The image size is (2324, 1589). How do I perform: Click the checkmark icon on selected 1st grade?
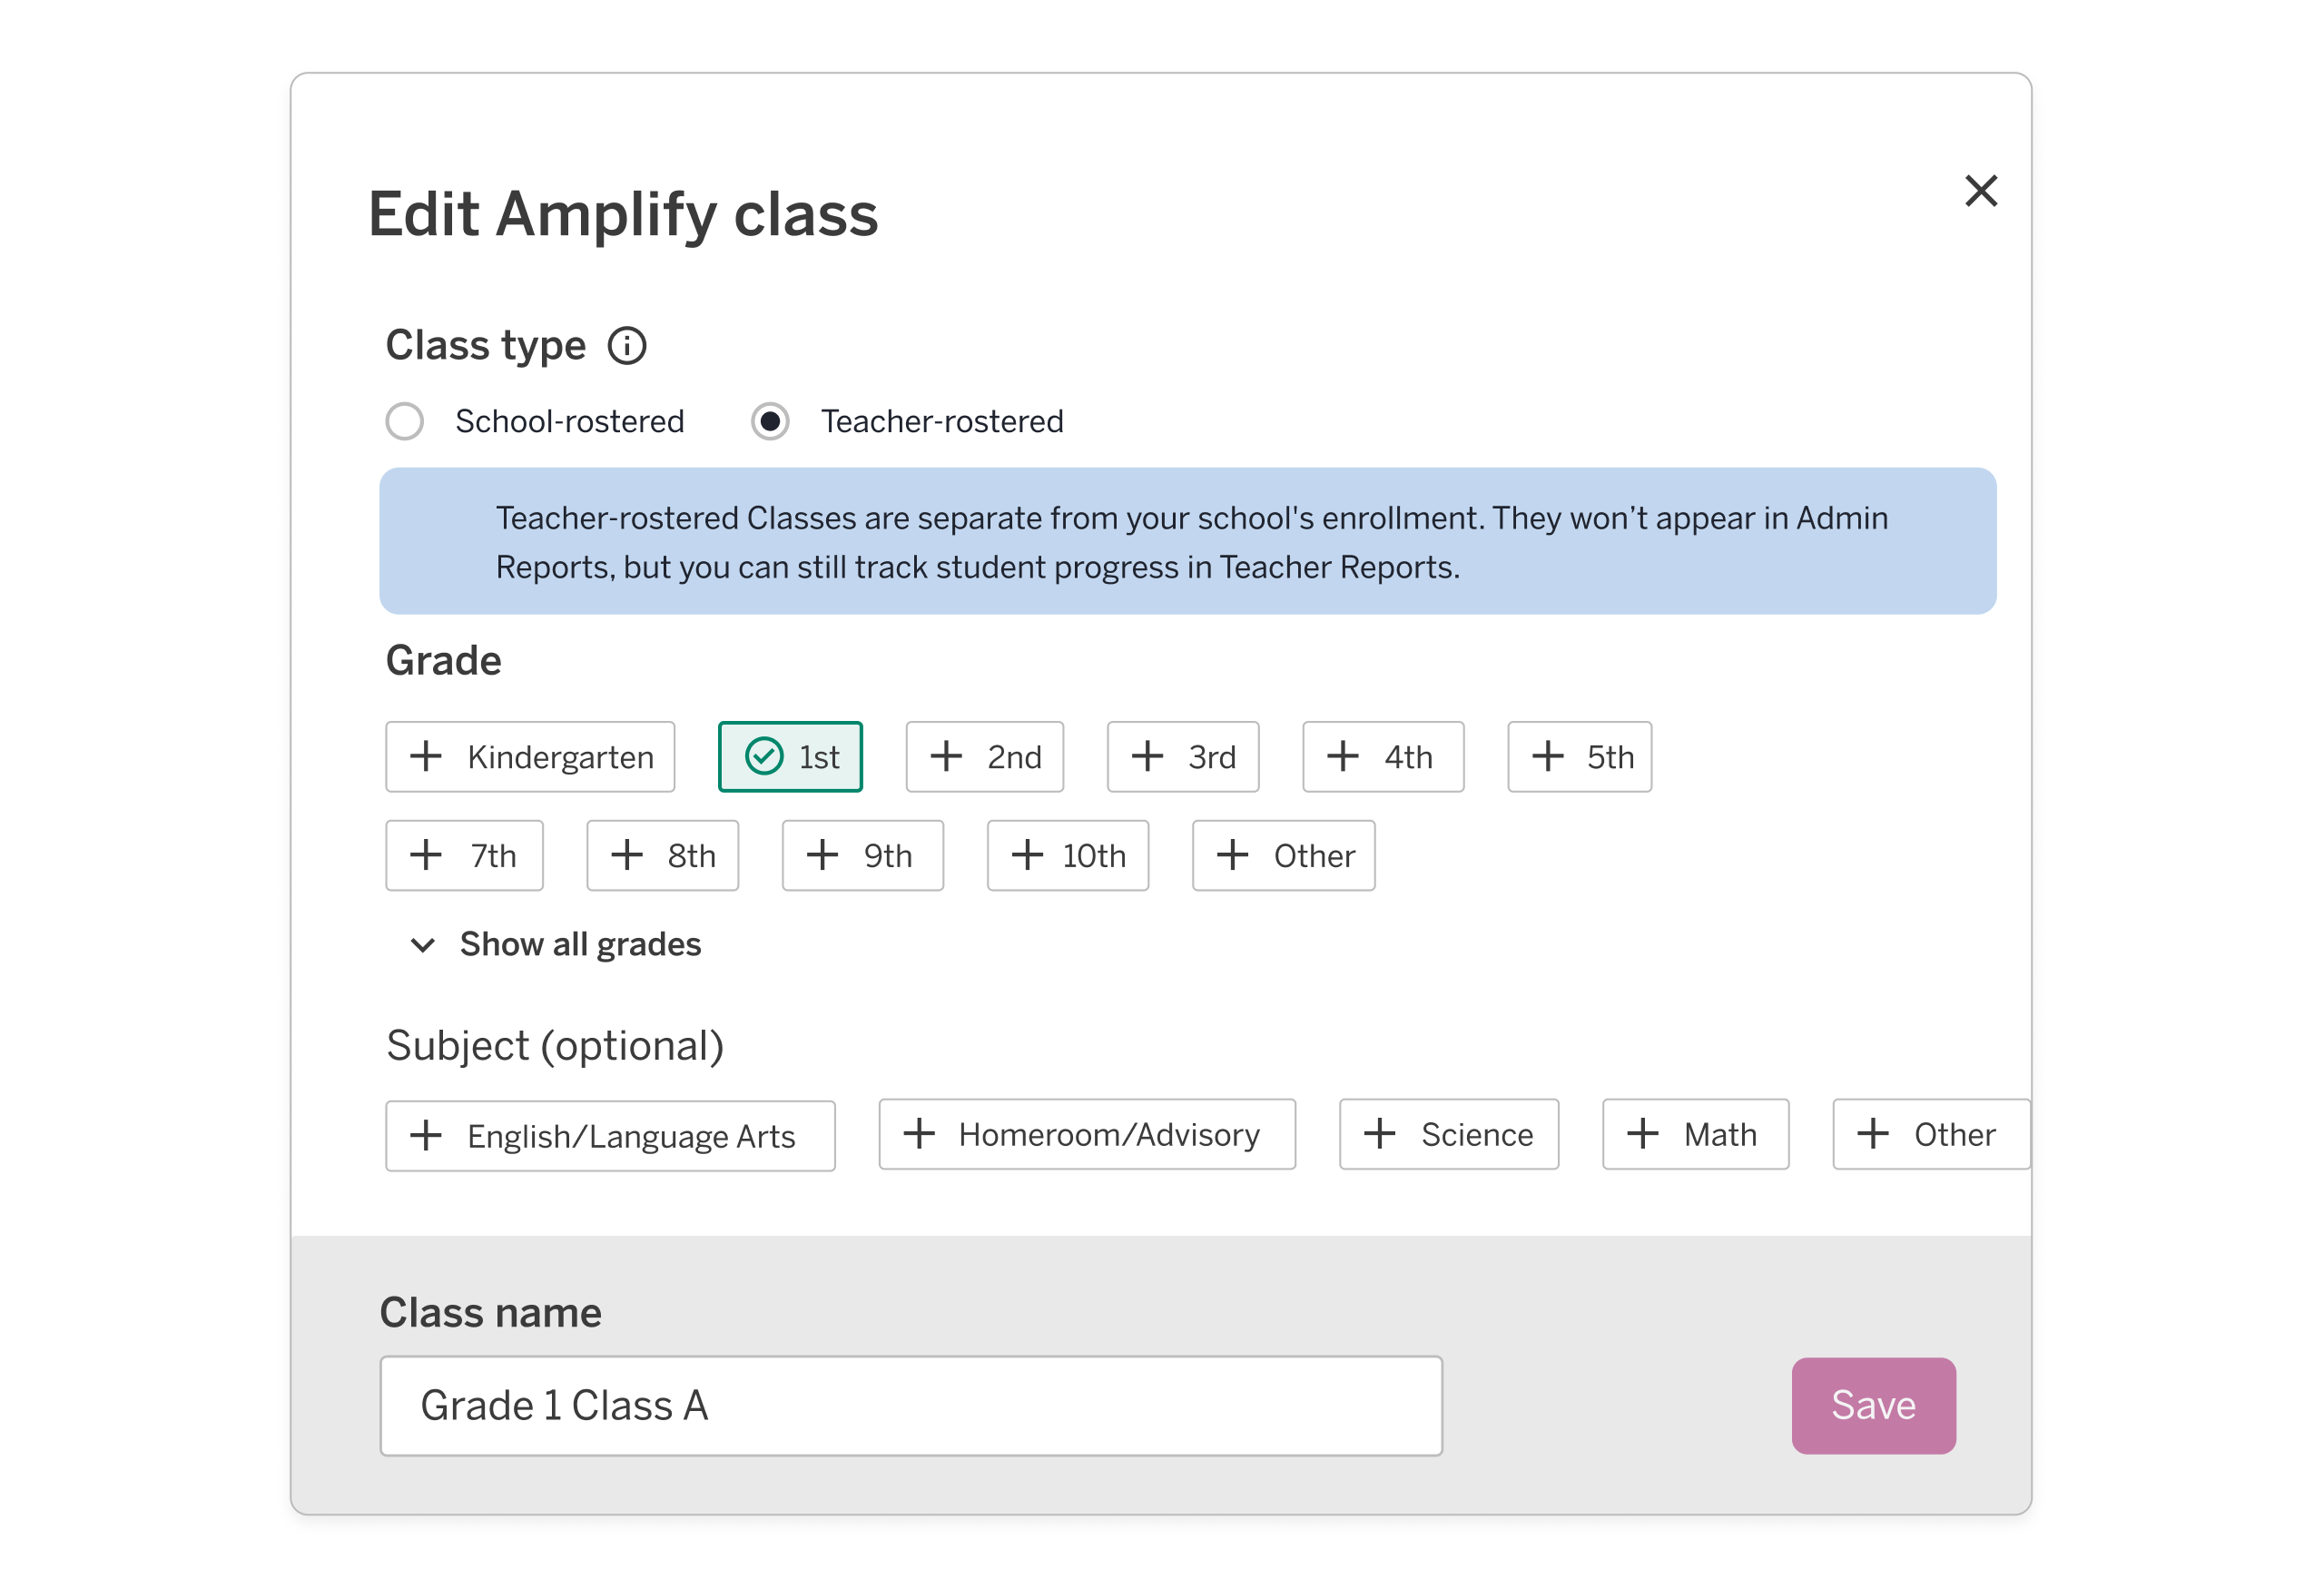pyautogui.click(x=764, y=757)
